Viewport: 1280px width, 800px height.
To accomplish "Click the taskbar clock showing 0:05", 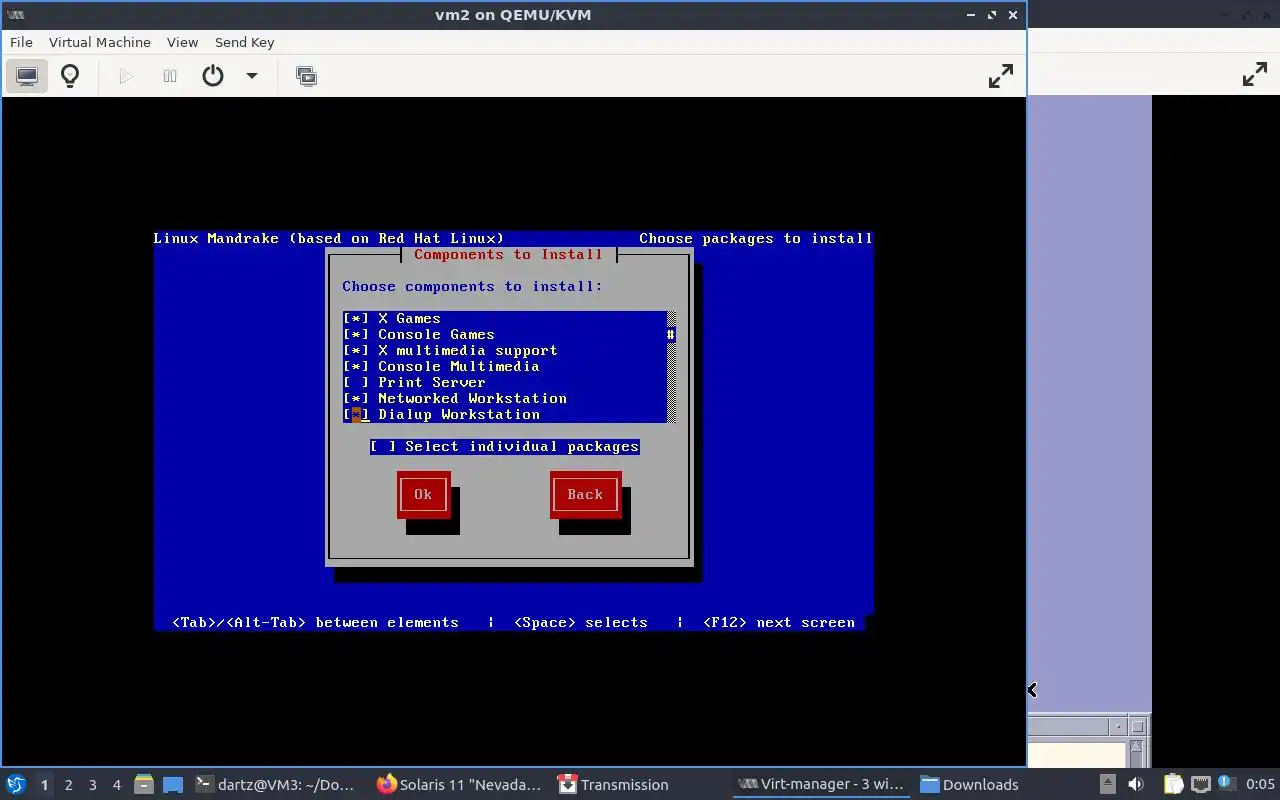I will tap(1260, 784).
